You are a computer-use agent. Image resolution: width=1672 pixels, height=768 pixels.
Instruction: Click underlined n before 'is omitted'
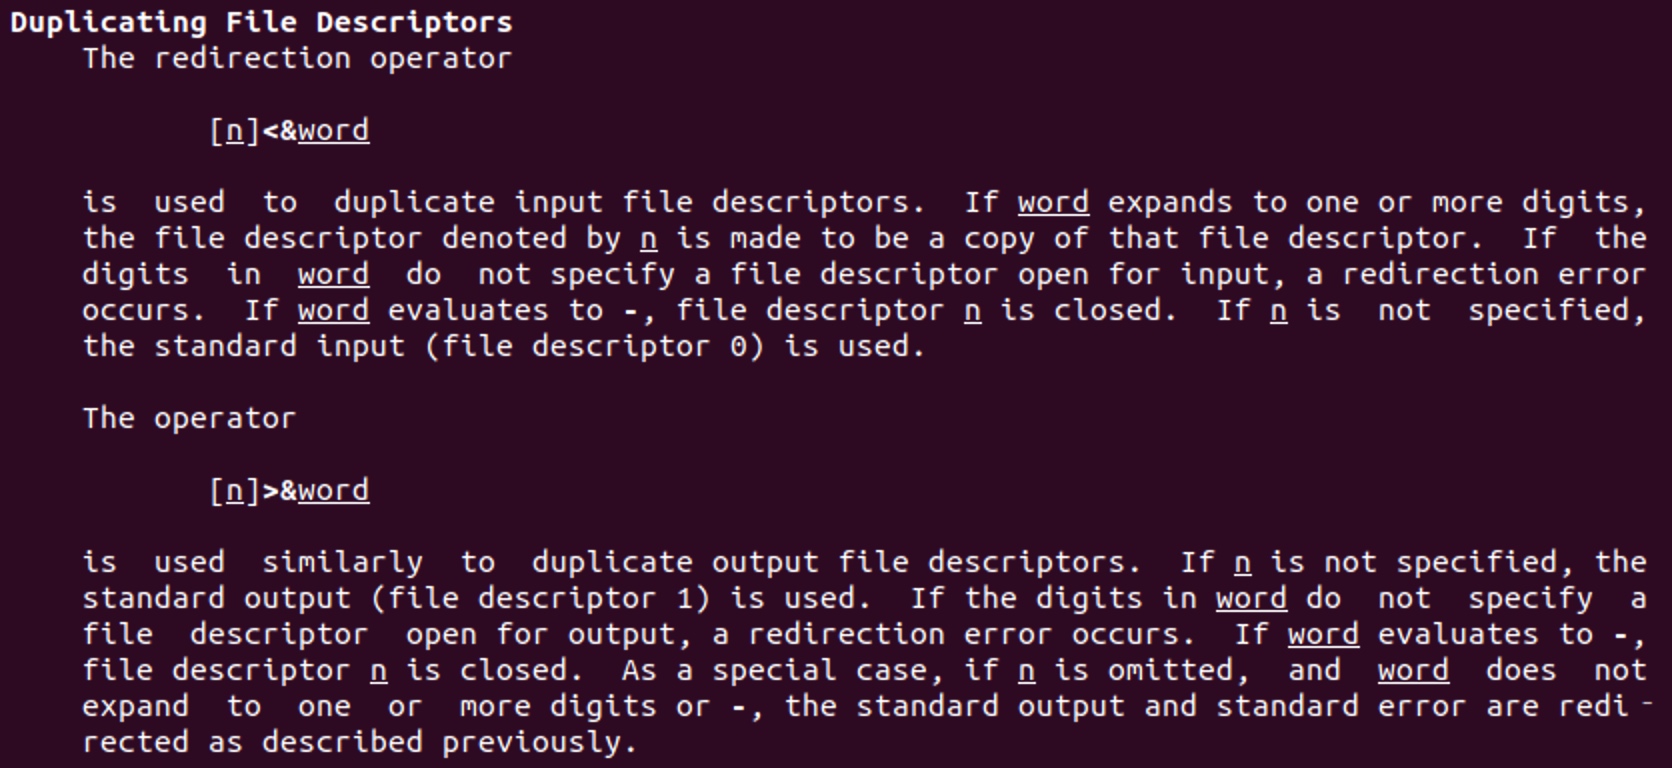click(x=1026, y=672)
